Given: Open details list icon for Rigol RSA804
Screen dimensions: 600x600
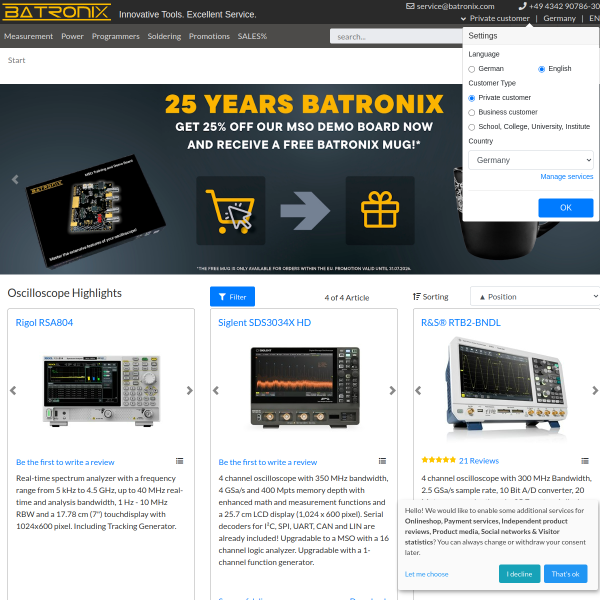Looking at the screenshot, I should (179, 461).
